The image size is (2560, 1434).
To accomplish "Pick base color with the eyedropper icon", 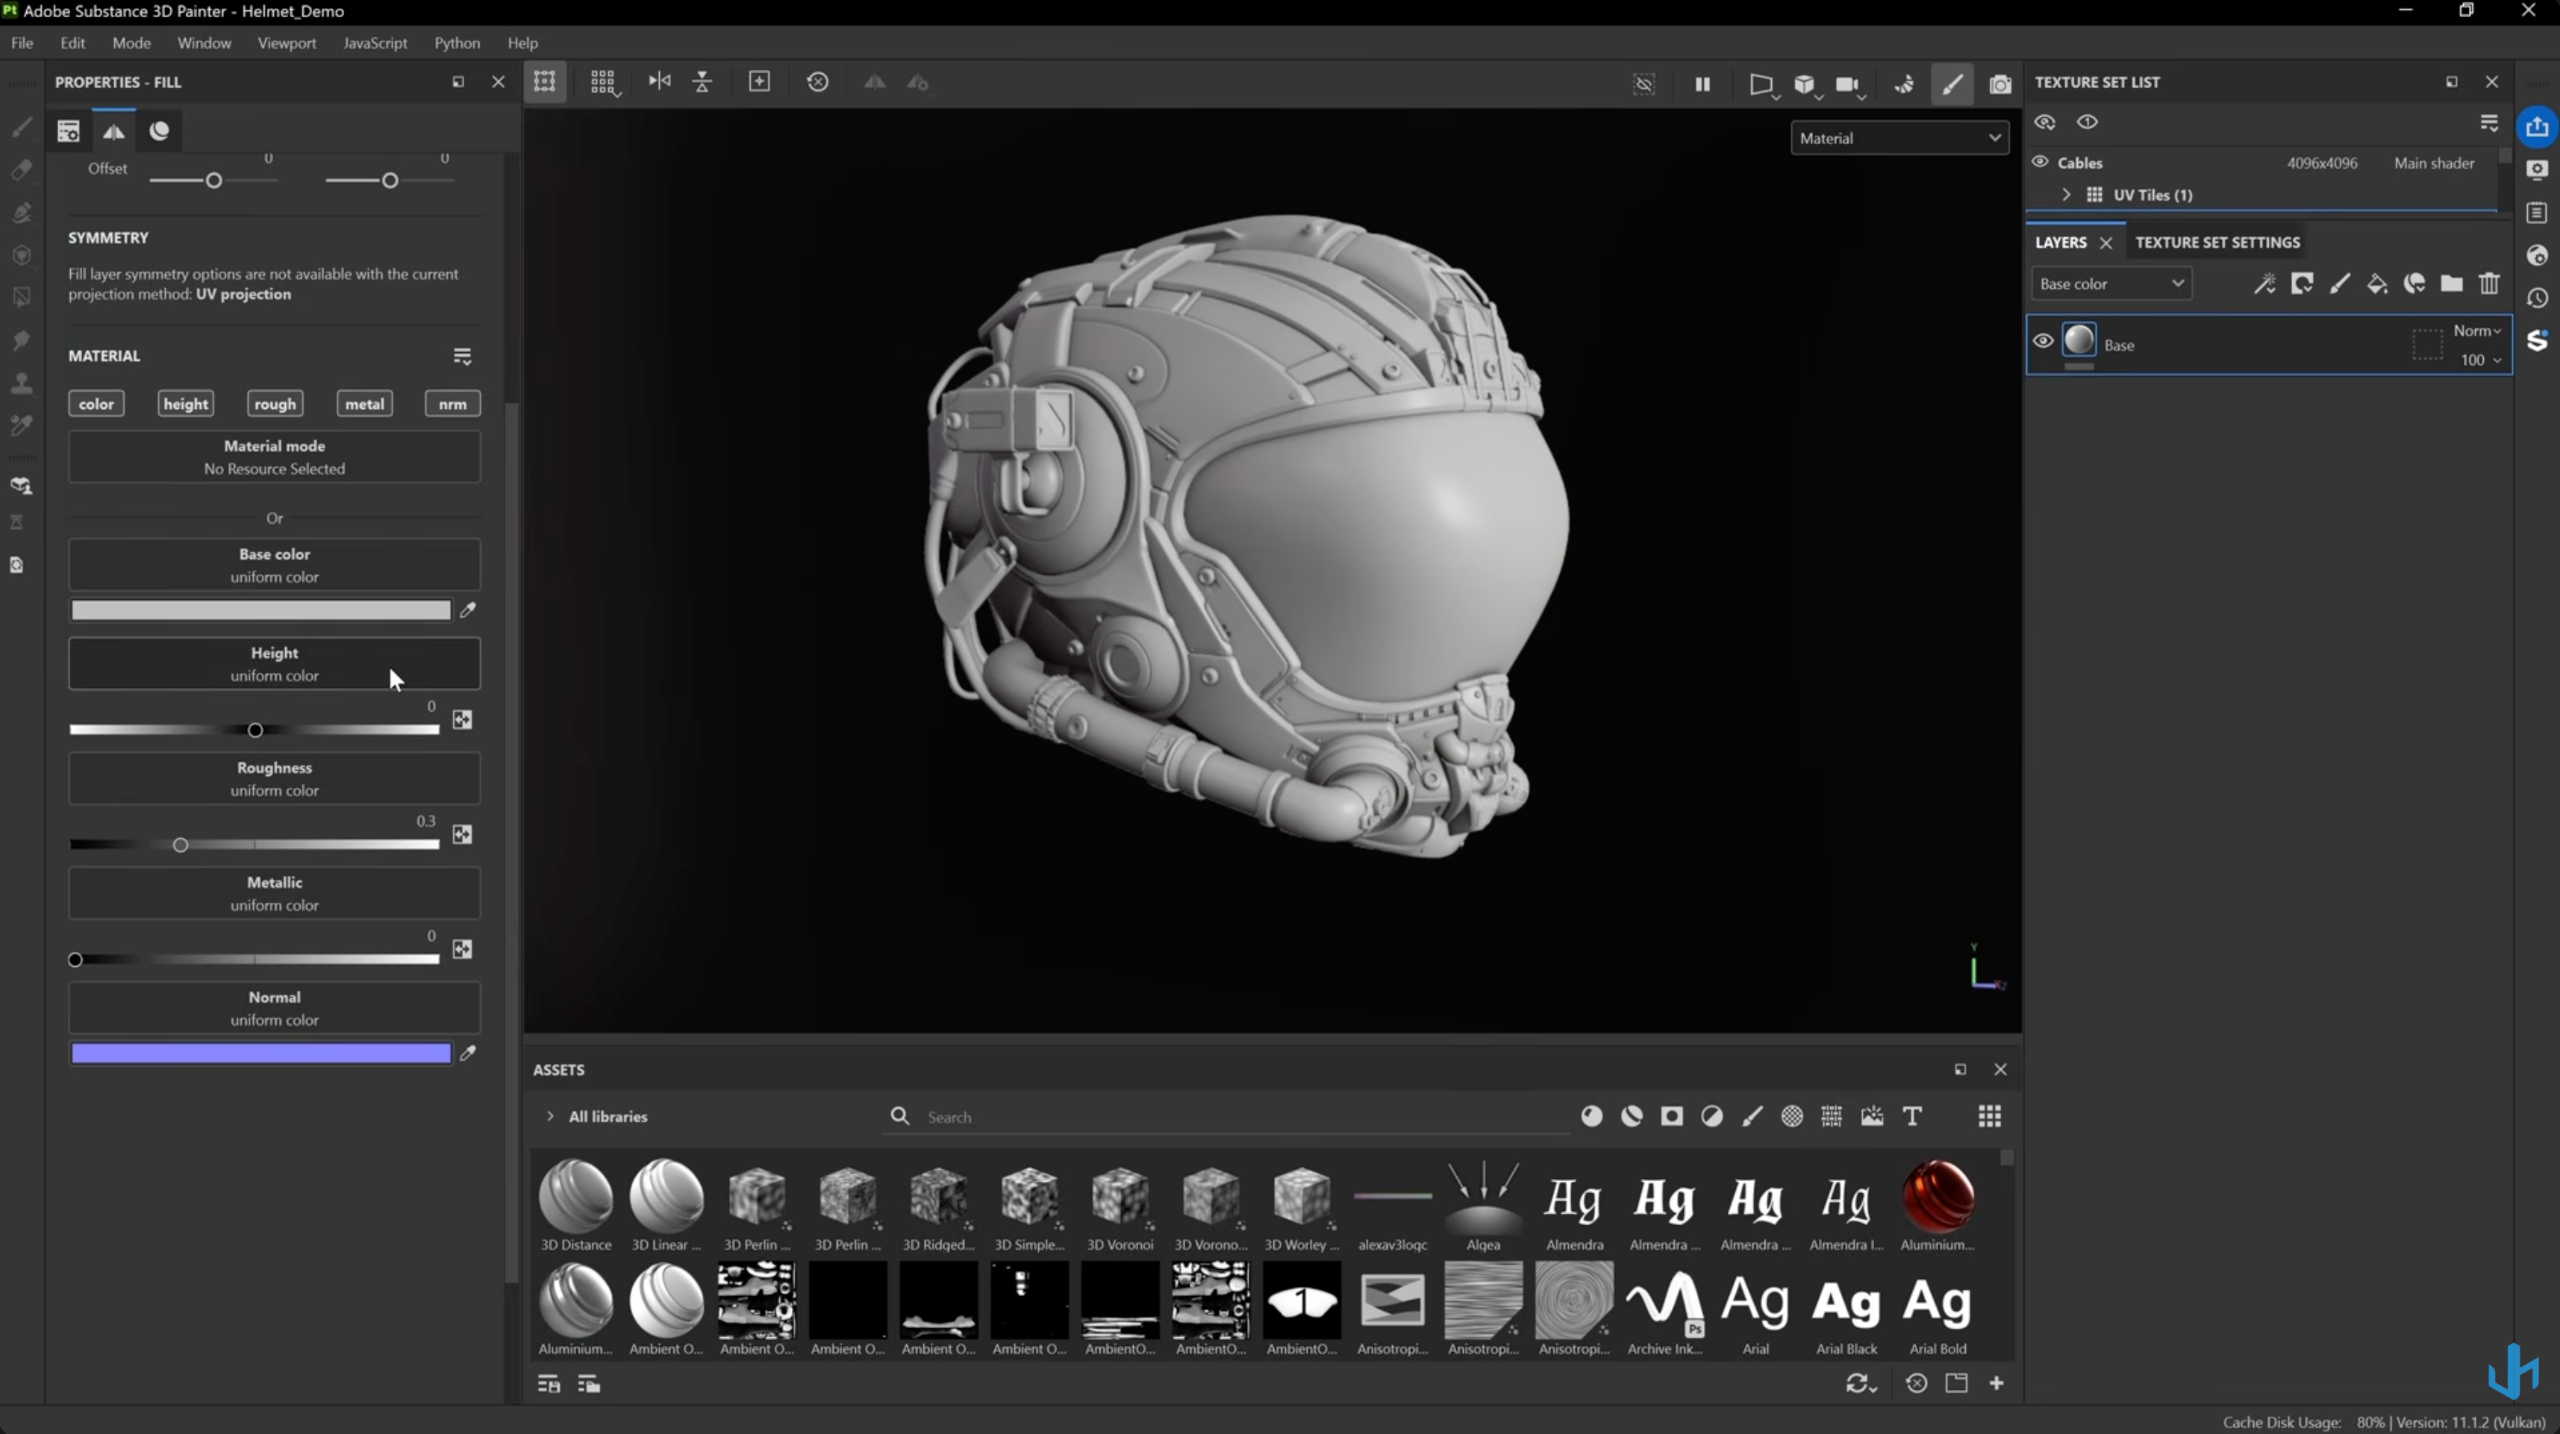I will coord(467,610).
